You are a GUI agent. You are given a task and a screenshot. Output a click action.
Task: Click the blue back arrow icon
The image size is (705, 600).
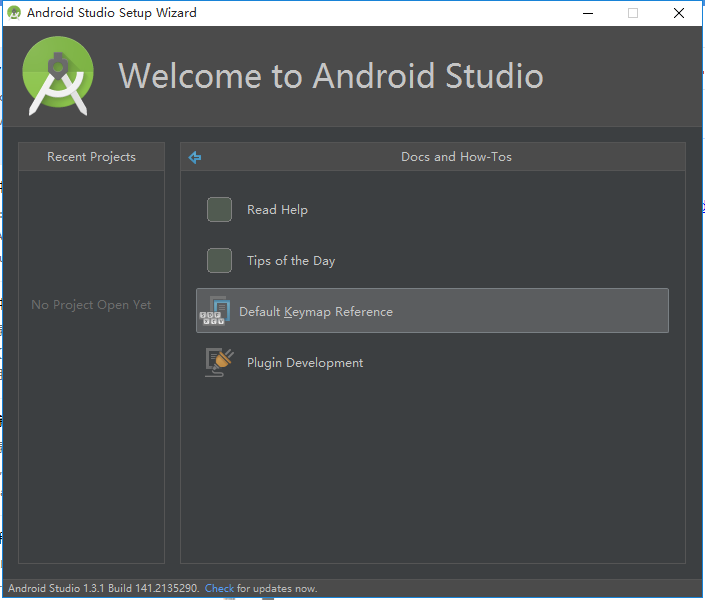pyautogui.click(x=195, y=157)
